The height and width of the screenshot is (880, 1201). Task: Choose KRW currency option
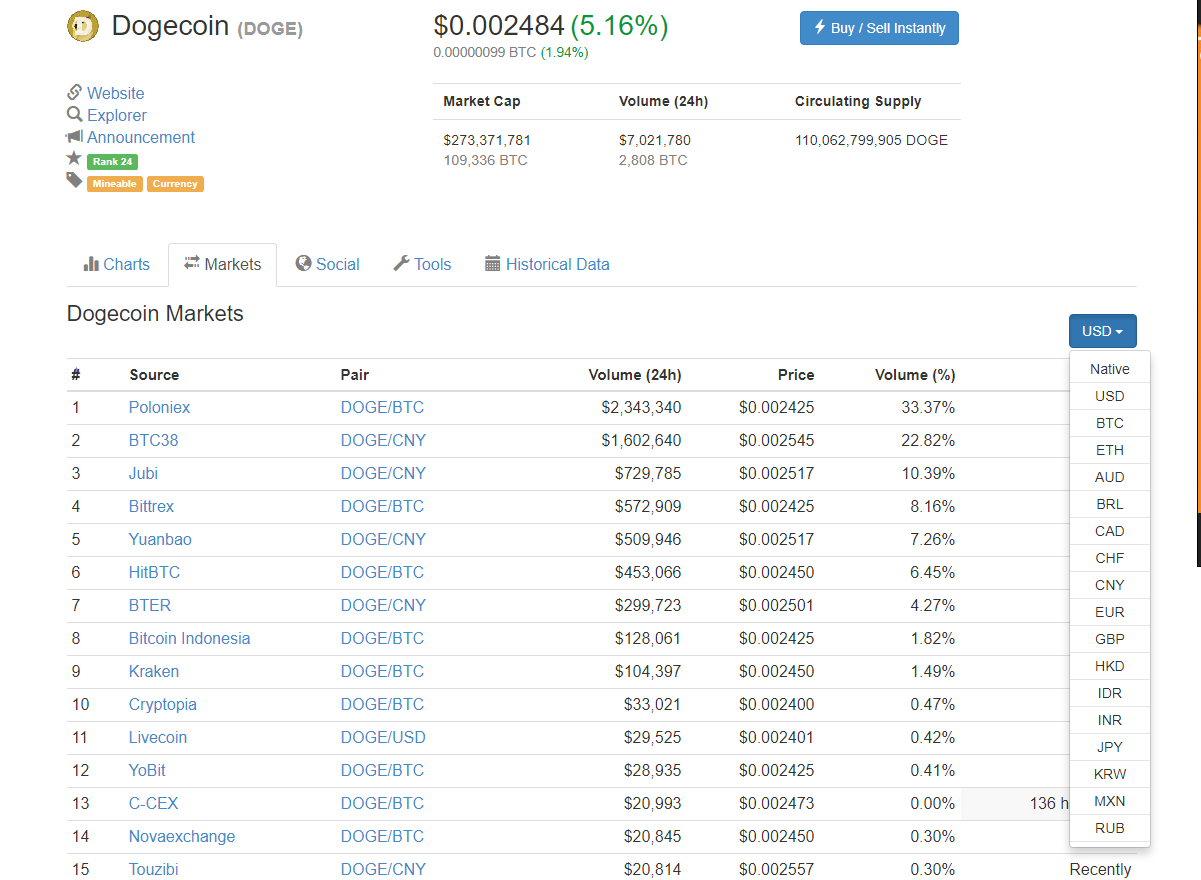click(x=1110, y=774)
